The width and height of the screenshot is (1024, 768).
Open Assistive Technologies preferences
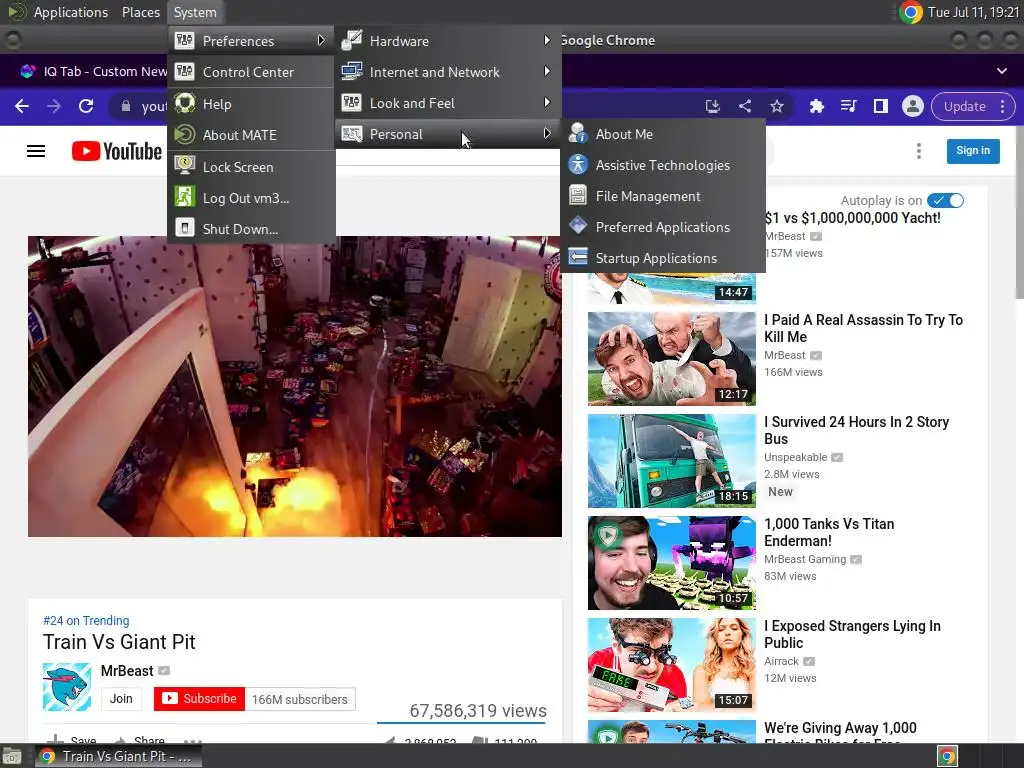(663, 165)
